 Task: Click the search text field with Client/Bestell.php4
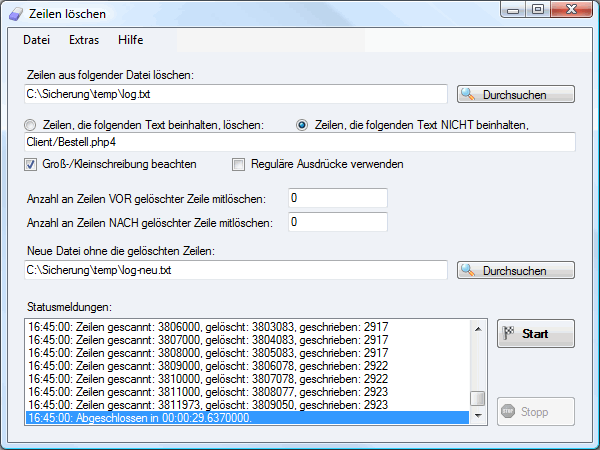pyautogui.click(x=300, y=143)
